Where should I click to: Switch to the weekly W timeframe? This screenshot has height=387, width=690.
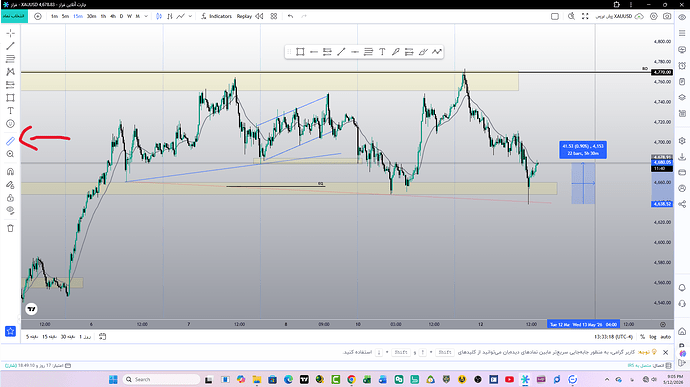point(129,16)
